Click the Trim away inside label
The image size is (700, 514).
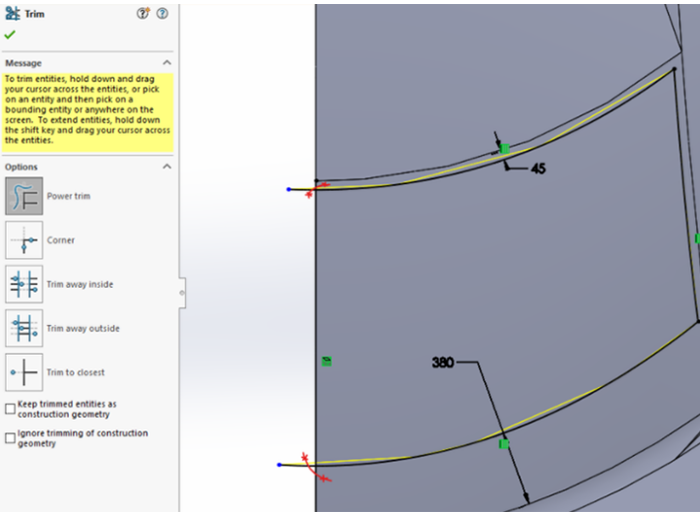[x=80, y=284]
